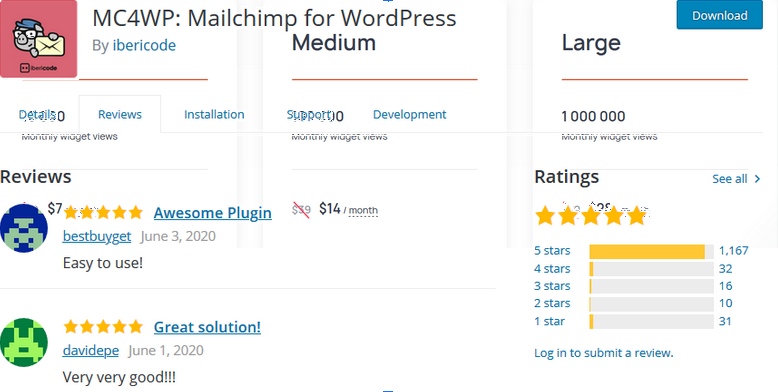Image resolution: width=778 pixels, height=392 pixels.
Task: Click davidepe's green avatar image
Action: (x=24, y=342)
